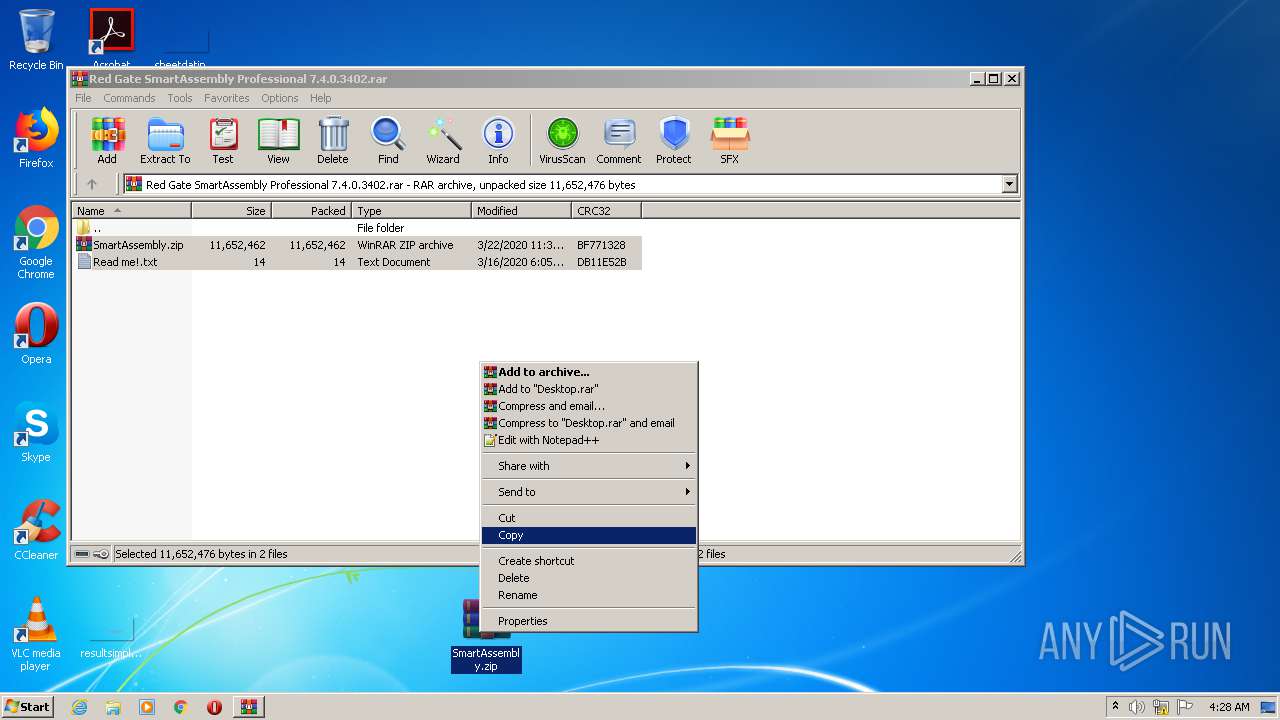Screen dimensions: 1280x720
Task: Open Skype desktop shortcut
Action: tap(36, 432)
